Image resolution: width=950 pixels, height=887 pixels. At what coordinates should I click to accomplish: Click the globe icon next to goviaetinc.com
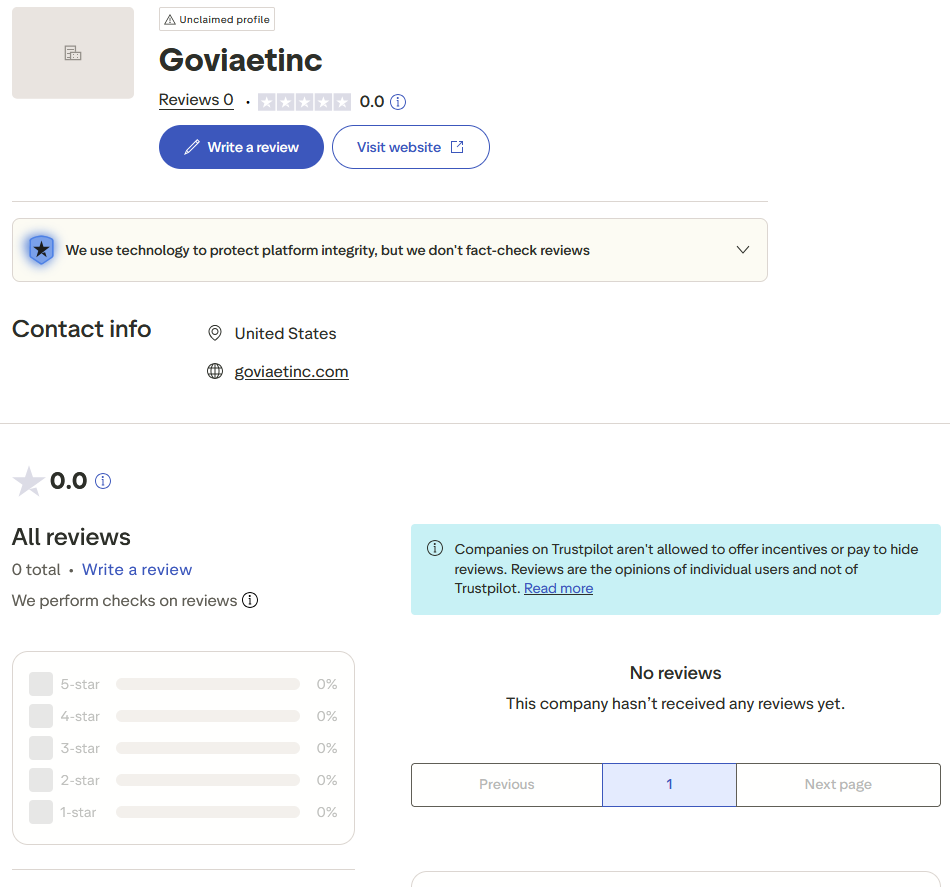[x=215, y=370]
